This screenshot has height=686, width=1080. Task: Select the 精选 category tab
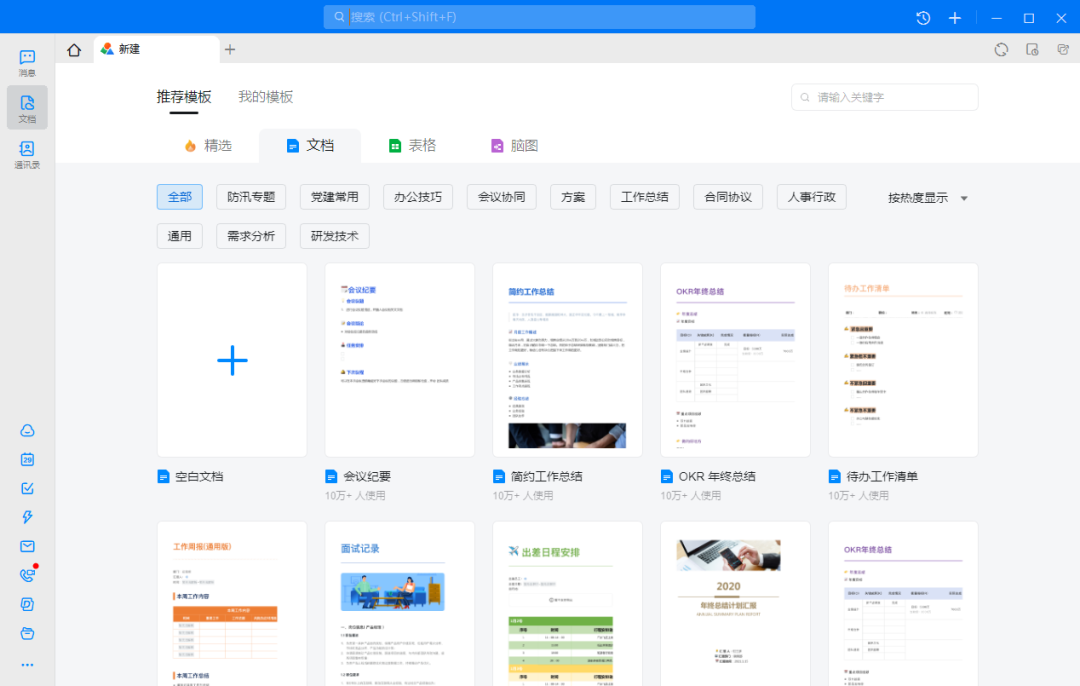pyautogui.click(x=208, y=145)
